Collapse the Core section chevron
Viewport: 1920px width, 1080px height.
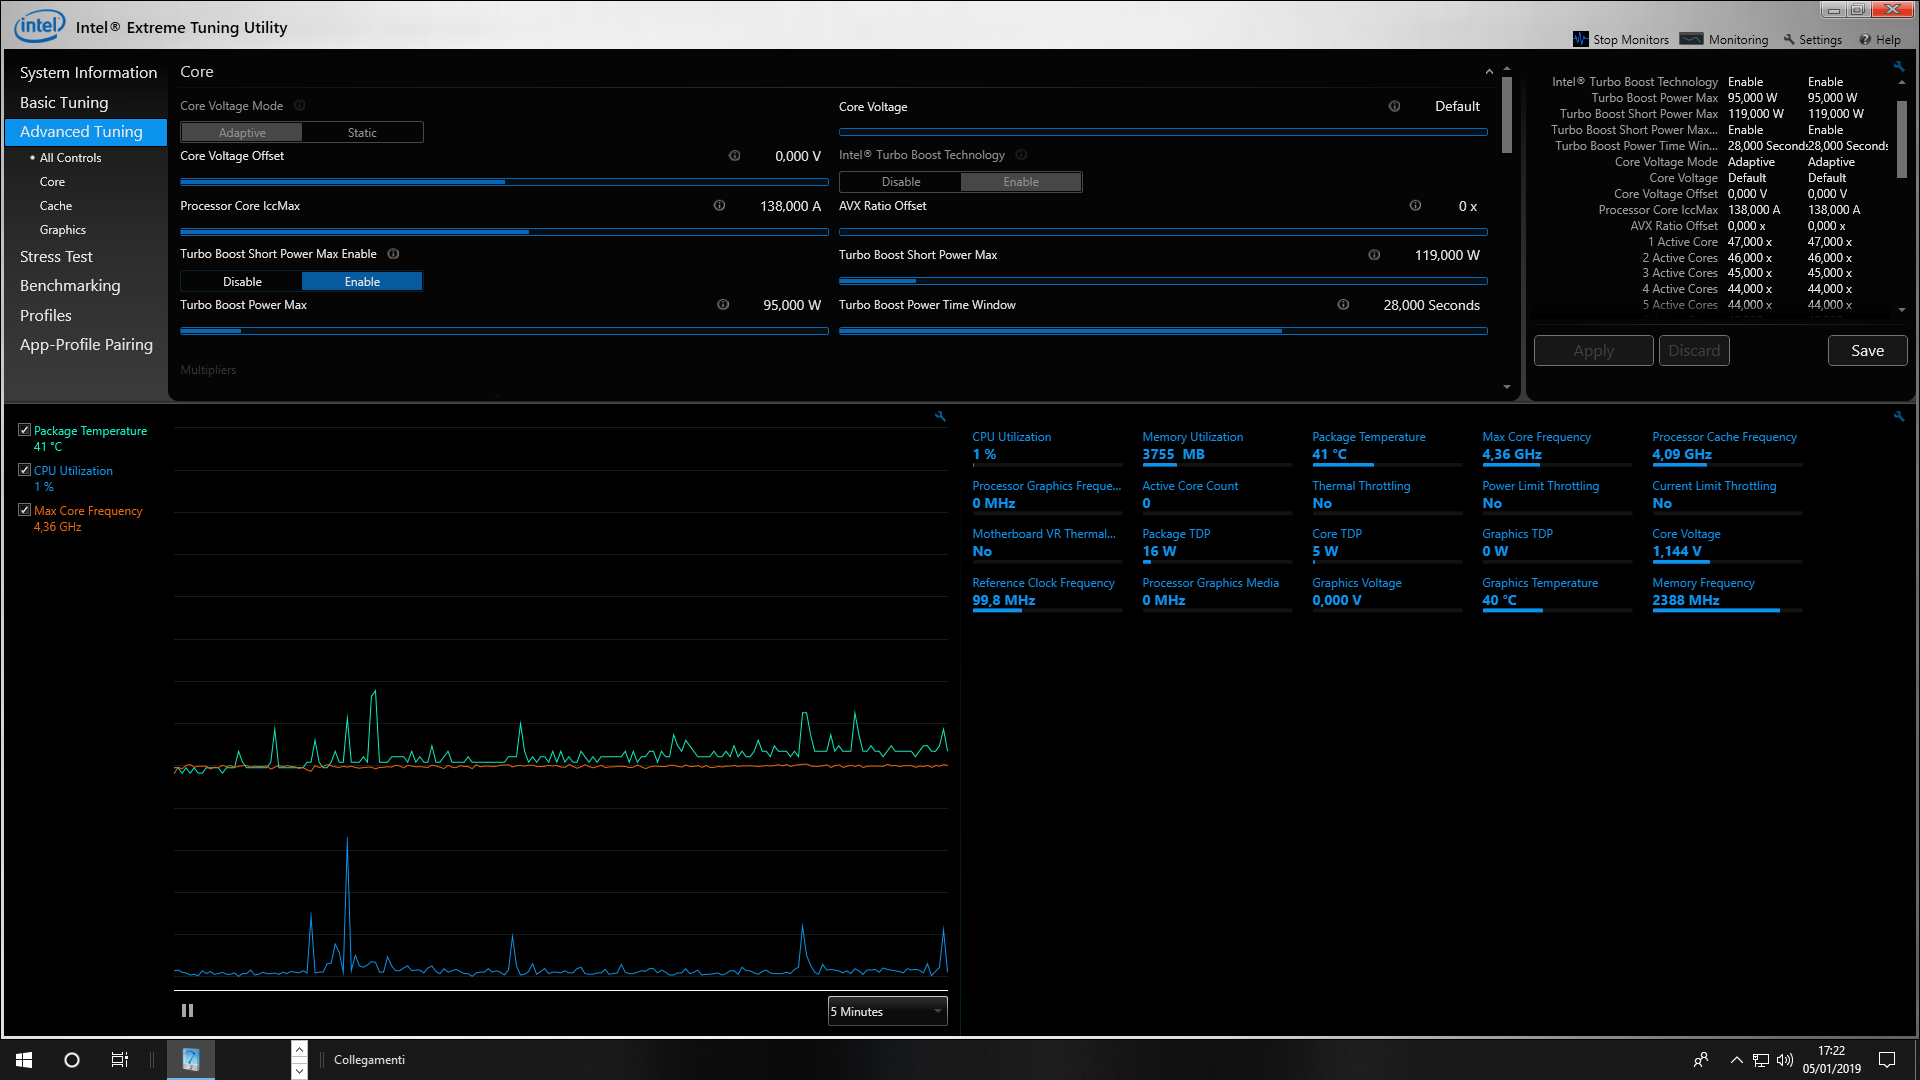[1489, 72]
